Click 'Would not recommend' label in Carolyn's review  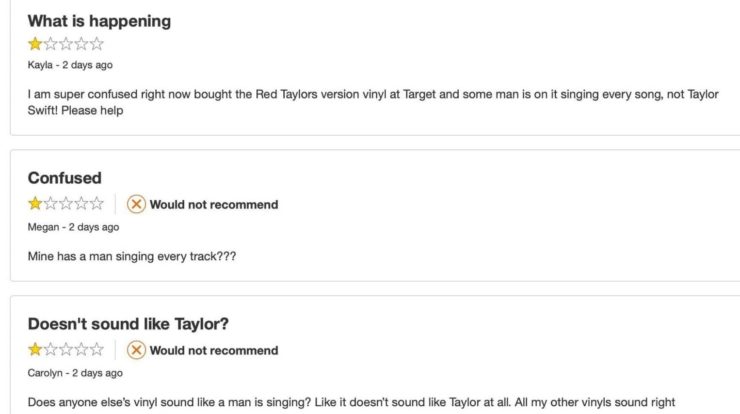[214, 350]
